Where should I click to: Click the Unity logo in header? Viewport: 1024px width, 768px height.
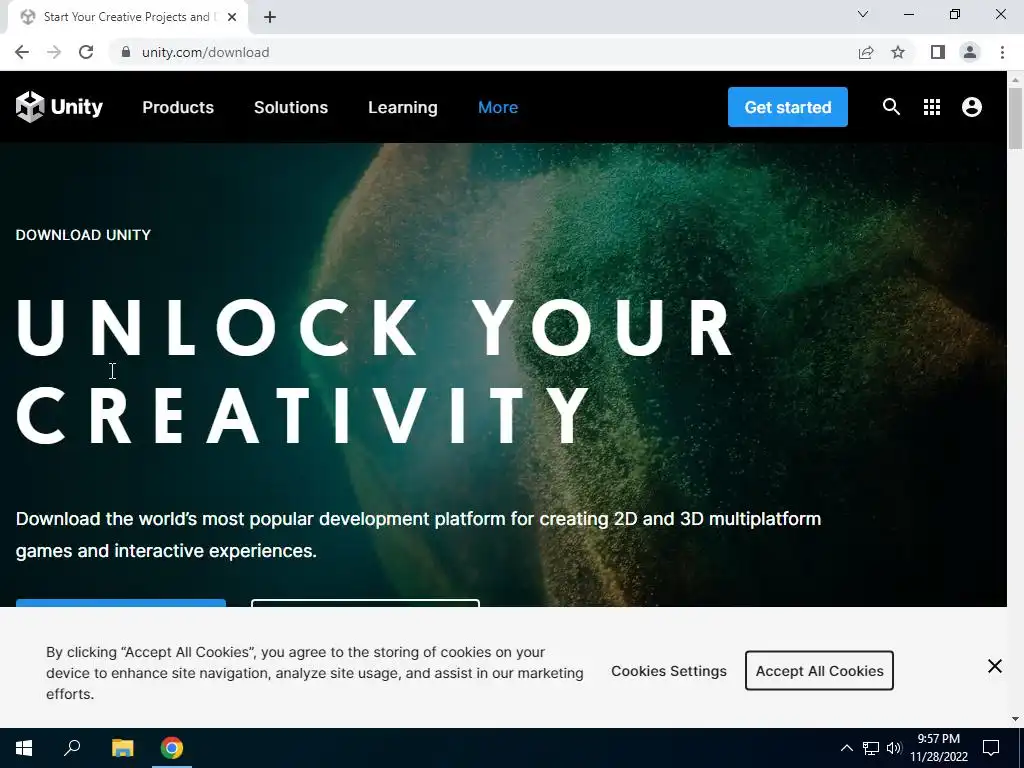click(59, 107)
